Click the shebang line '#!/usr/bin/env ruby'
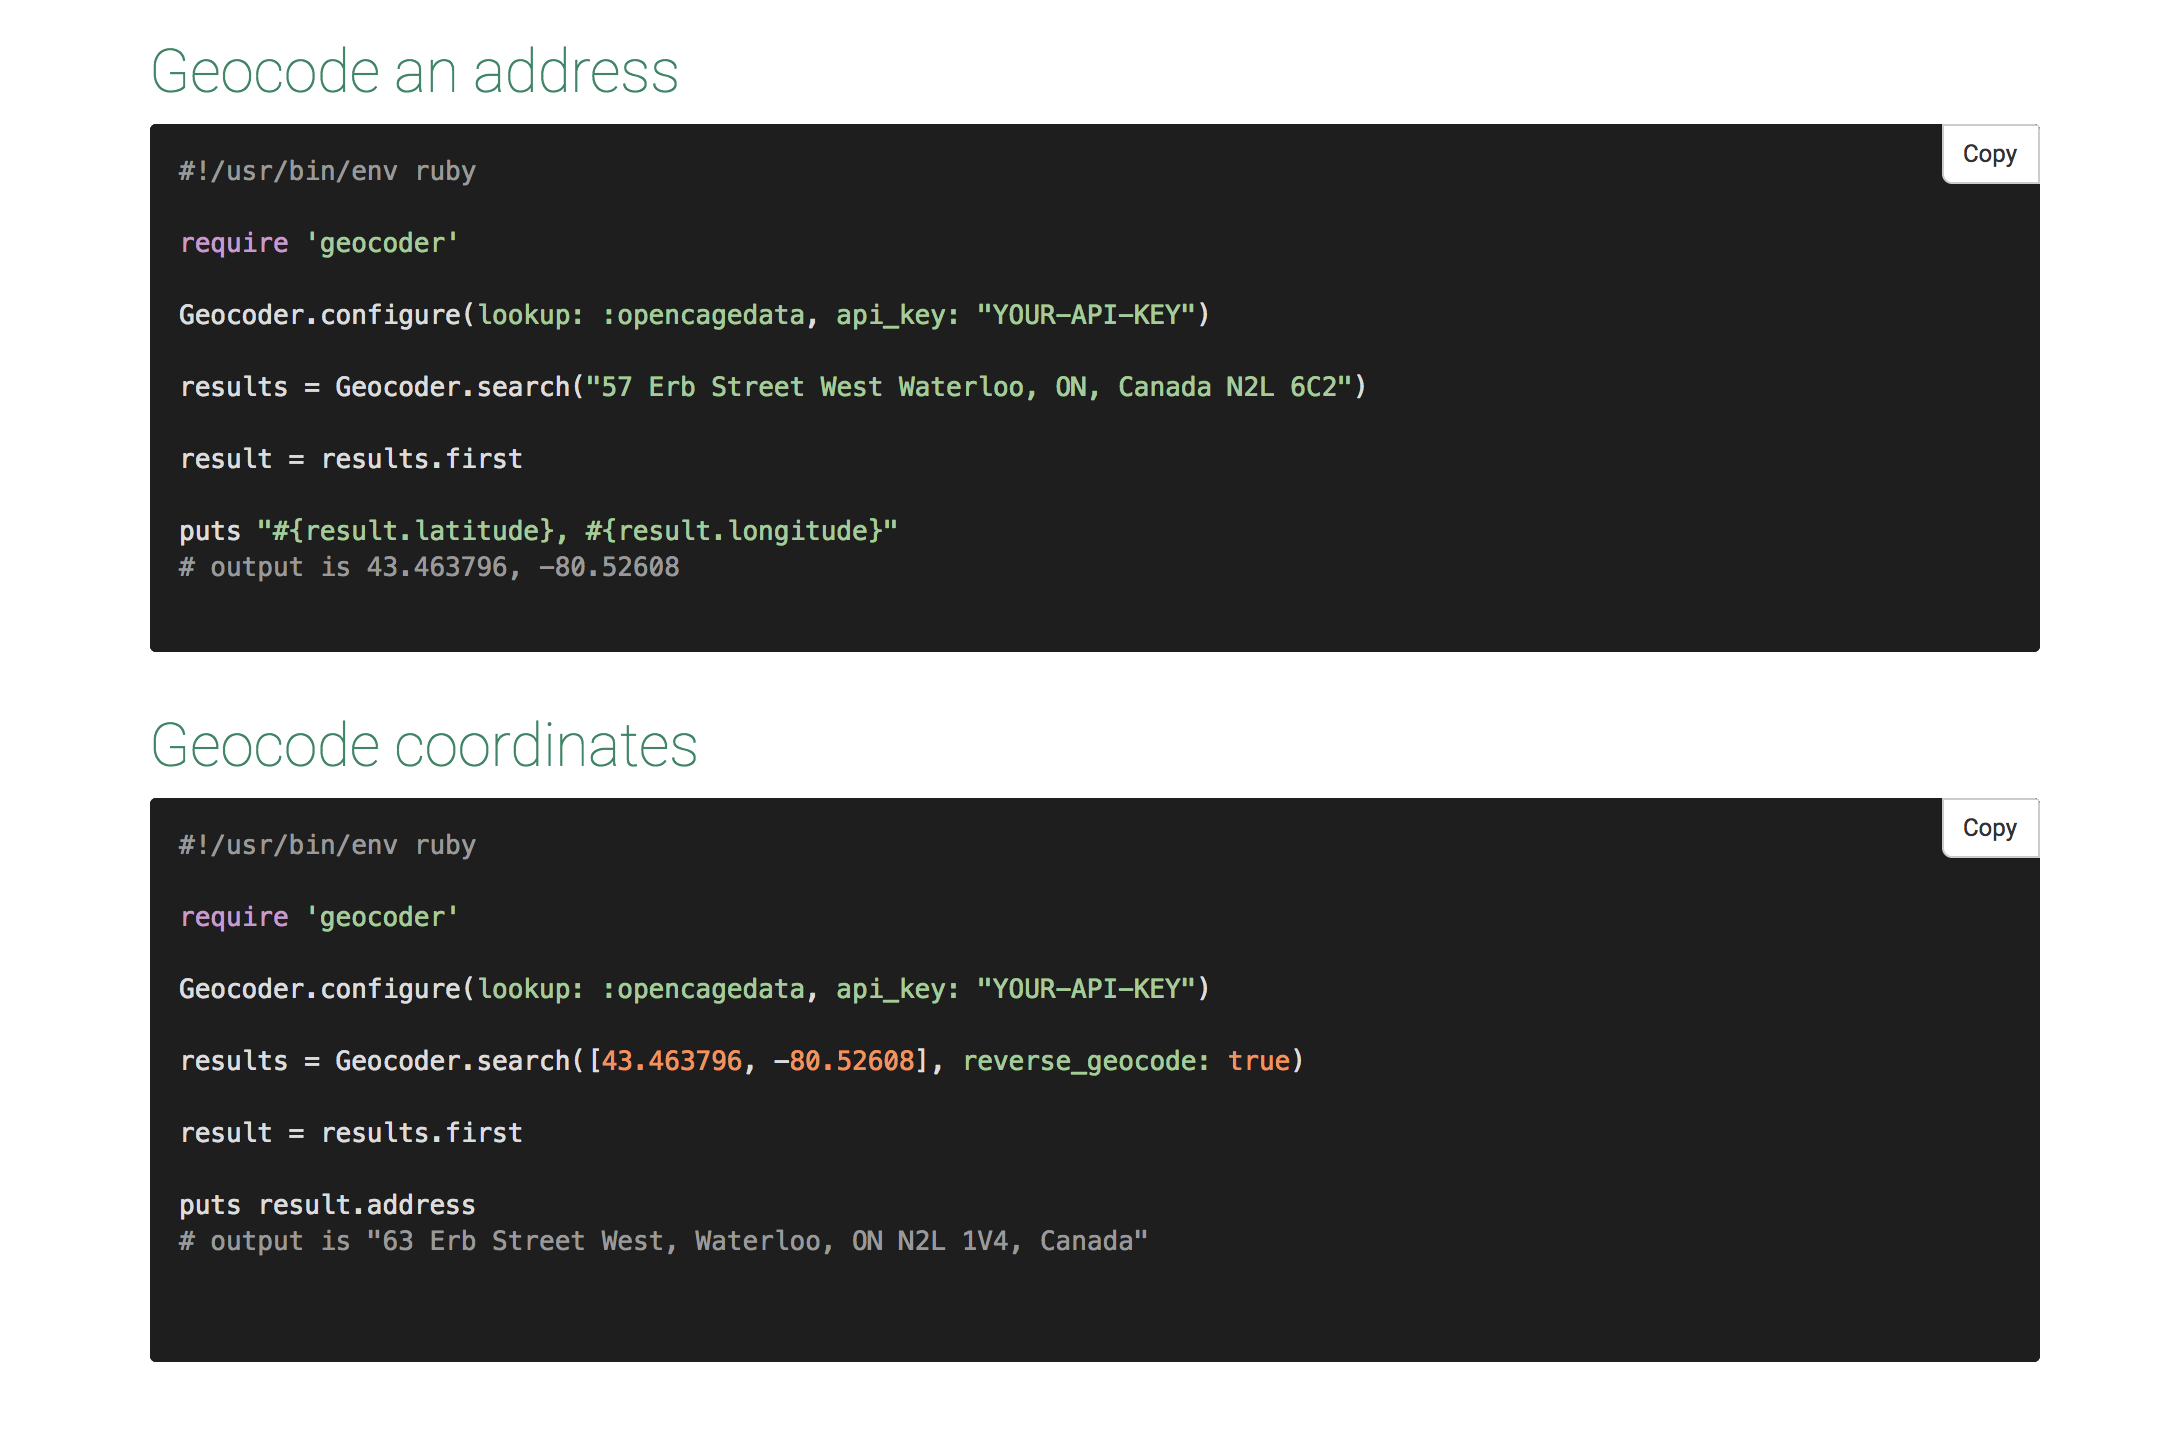2174x1456 pixels. point(327,170)
